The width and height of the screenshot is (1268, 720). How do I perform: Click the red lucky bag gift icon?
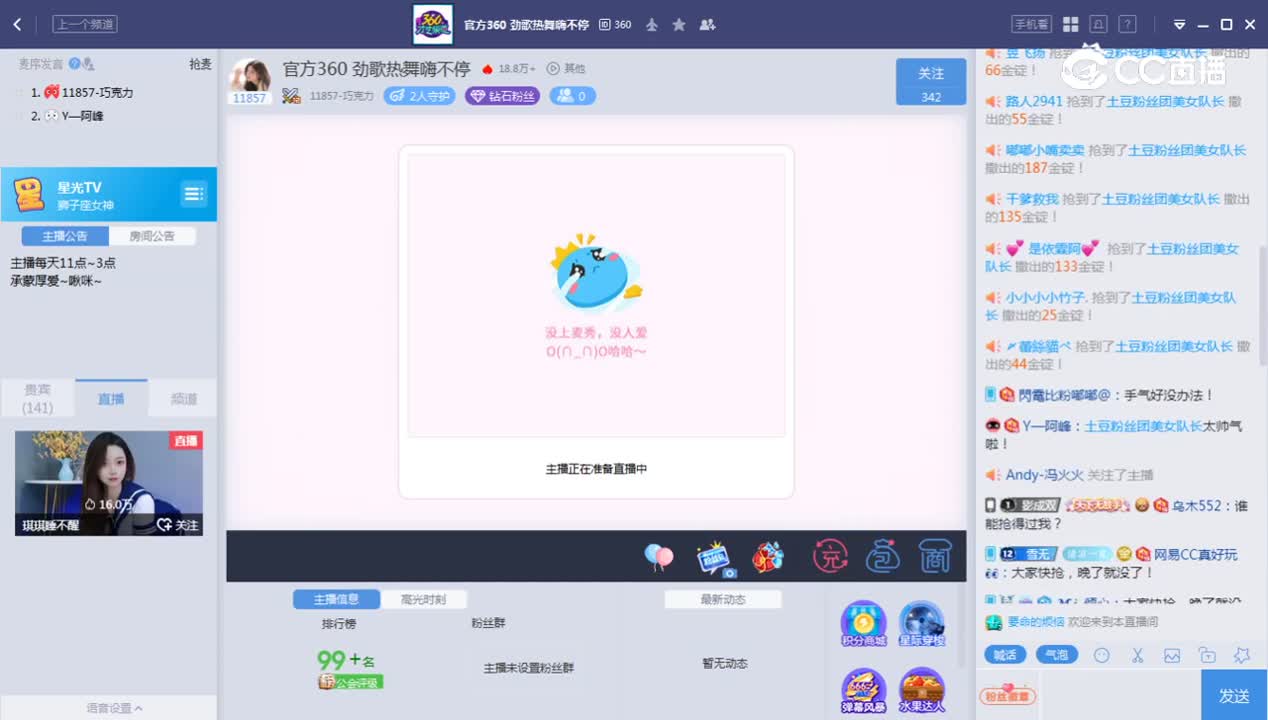(768, 557)
